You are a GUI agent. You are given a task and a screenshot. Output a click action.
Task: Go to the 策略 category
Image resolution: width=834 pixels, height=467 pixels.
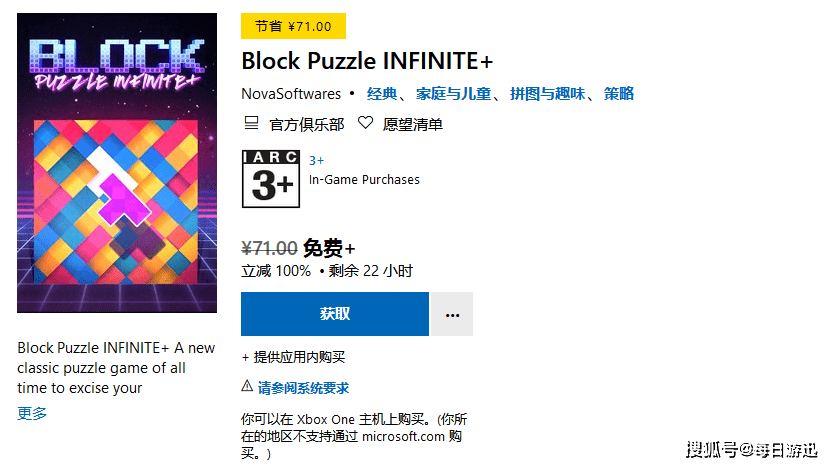(619, 94)
